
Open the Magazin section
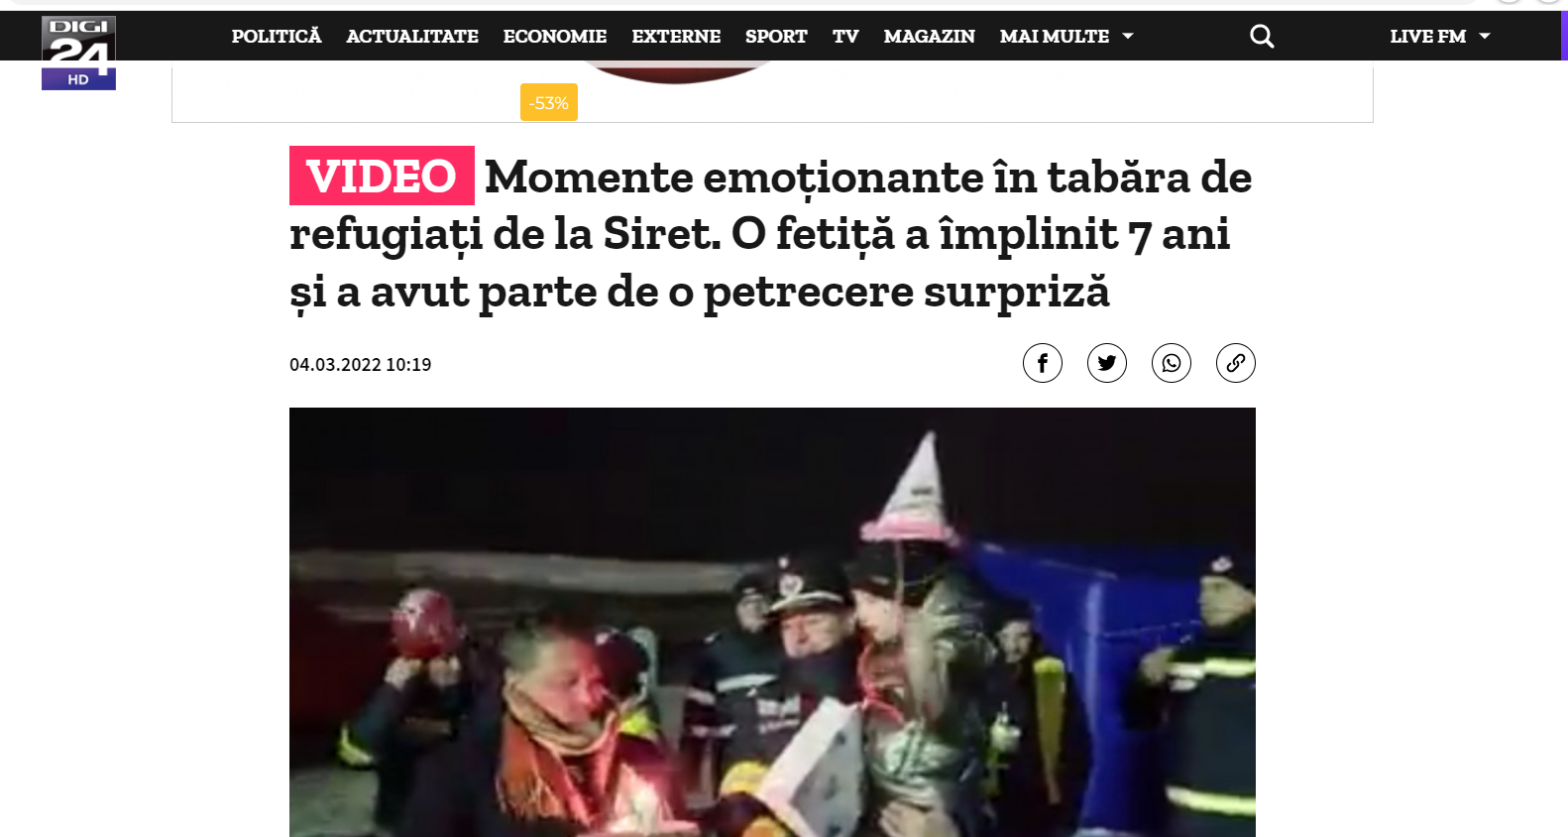(x=929, y=36)
